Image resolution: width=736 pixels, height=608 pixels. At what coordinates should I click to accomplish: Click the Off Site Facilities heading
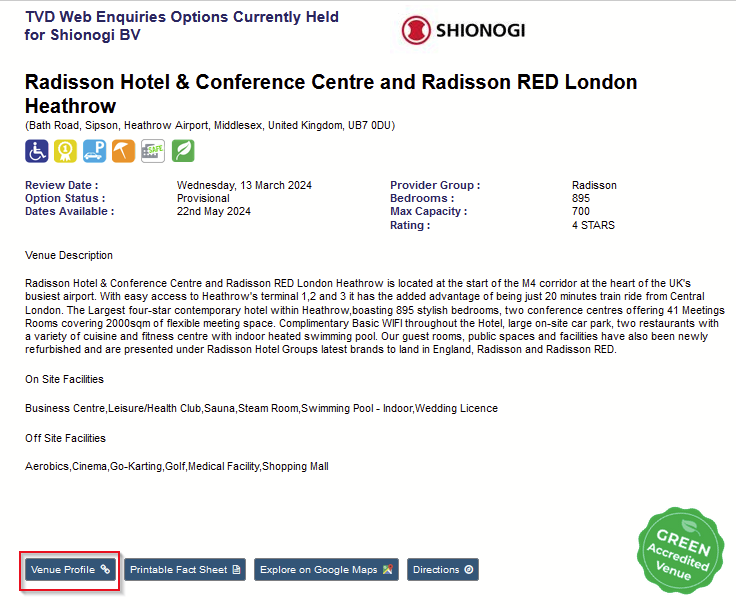point(65,438)
